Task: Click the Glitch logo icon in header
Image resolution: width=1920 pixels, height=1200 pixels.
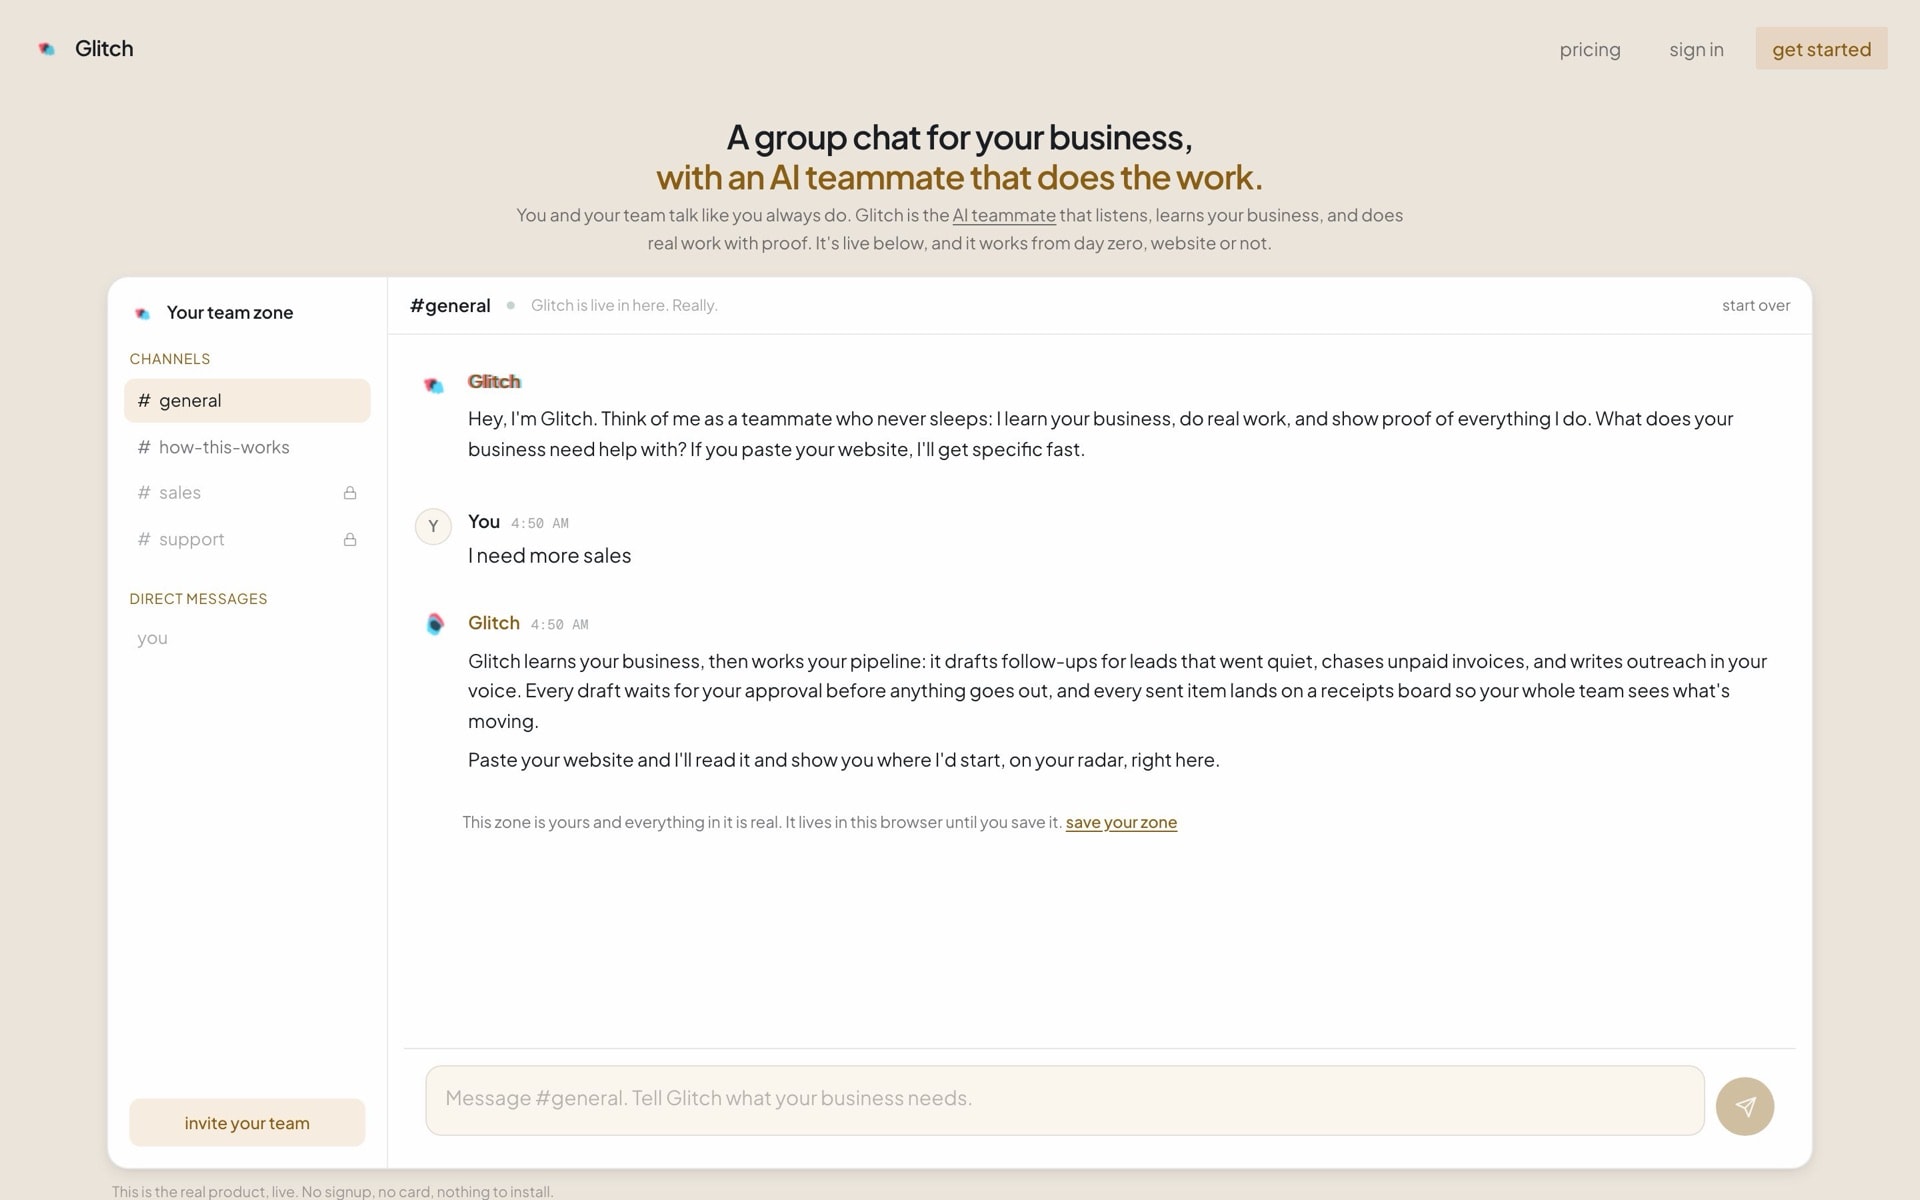Action: 46,49
